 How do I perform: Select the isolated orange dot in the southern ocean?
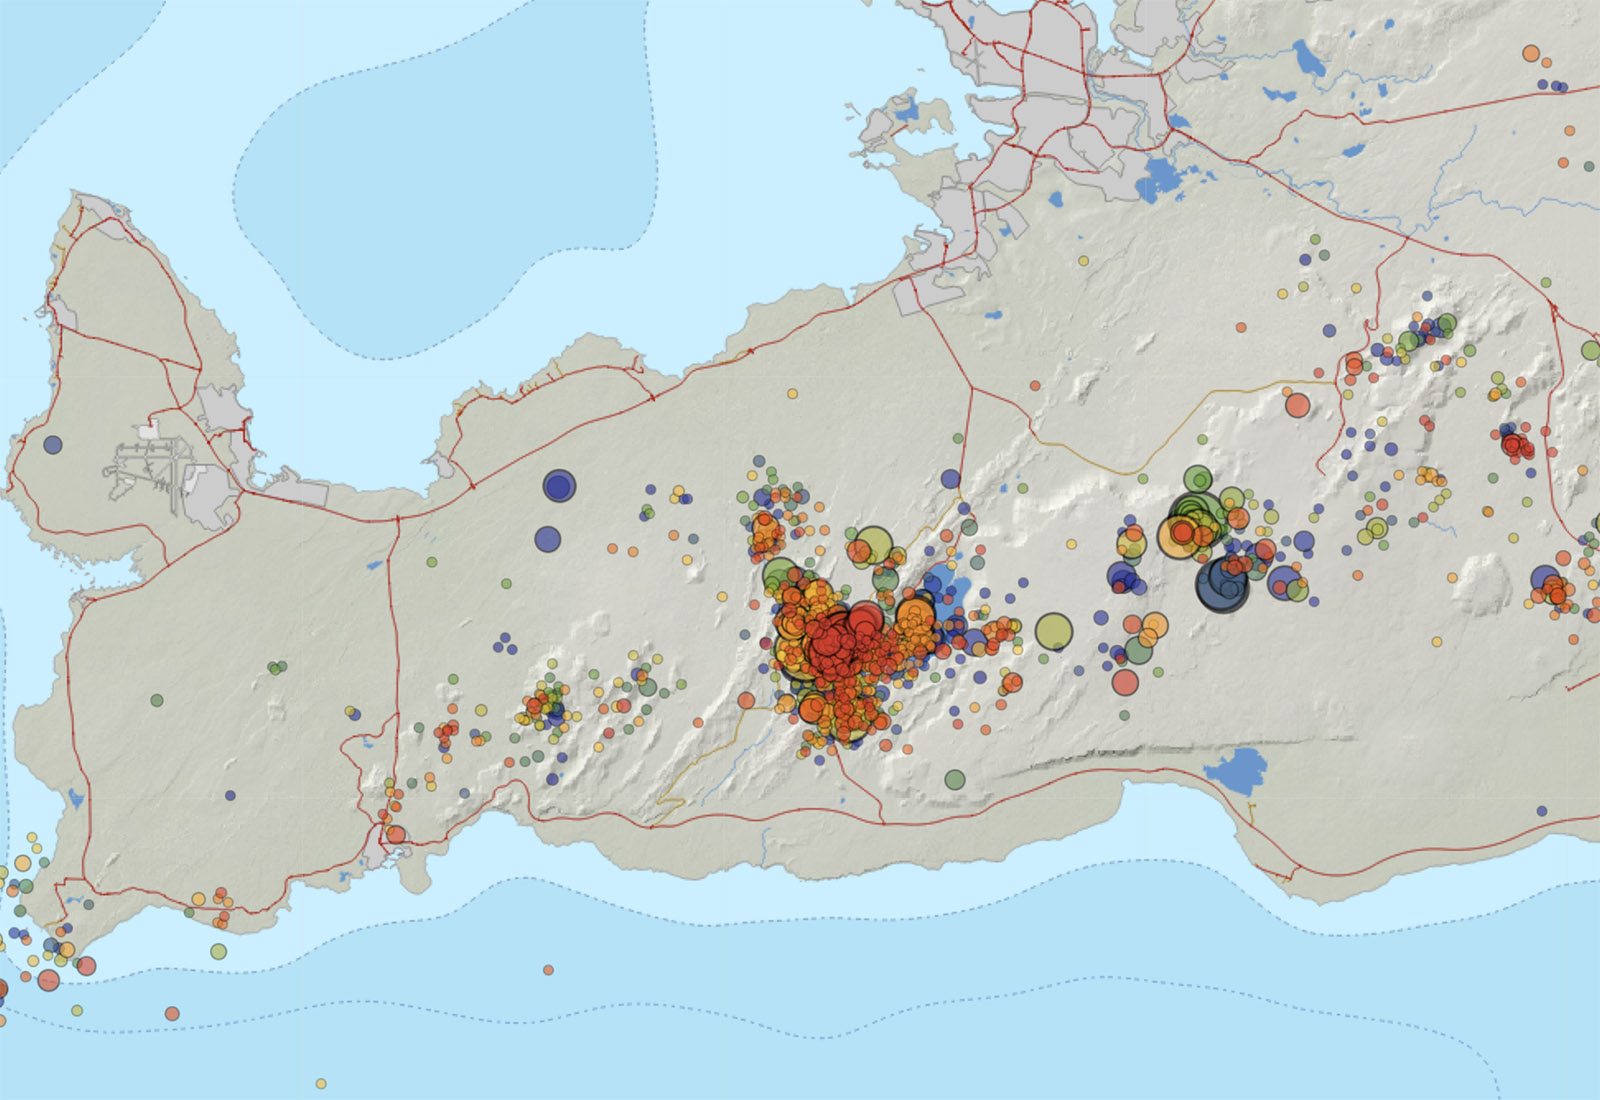[x=548, y=970]
